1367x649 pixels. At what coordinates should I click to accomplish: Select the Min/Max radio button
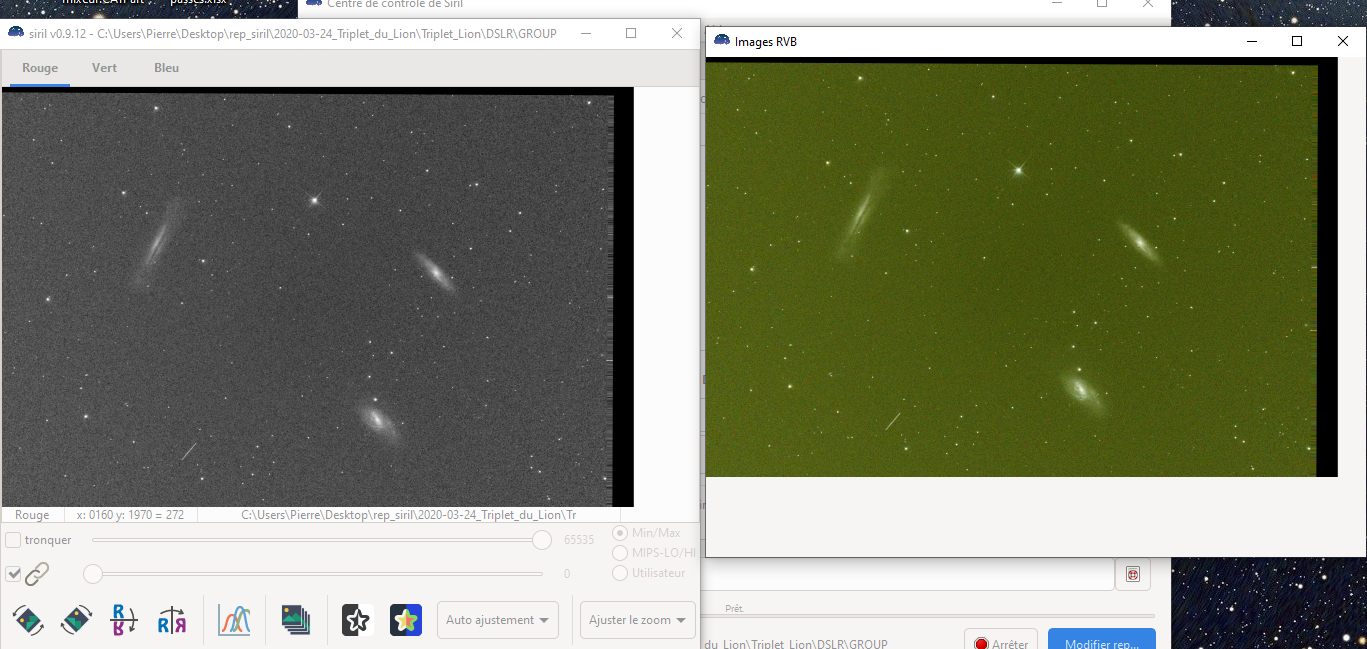(620, 533)
